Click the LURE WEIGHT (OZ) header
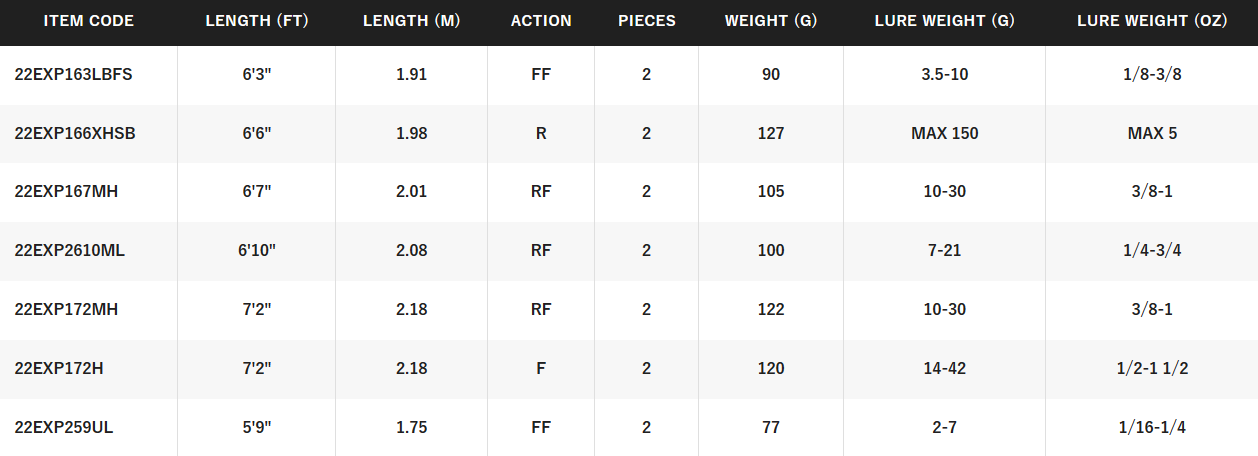Image resolution: width=1258 pixels, height=456 pixels. pos(1151,20)
